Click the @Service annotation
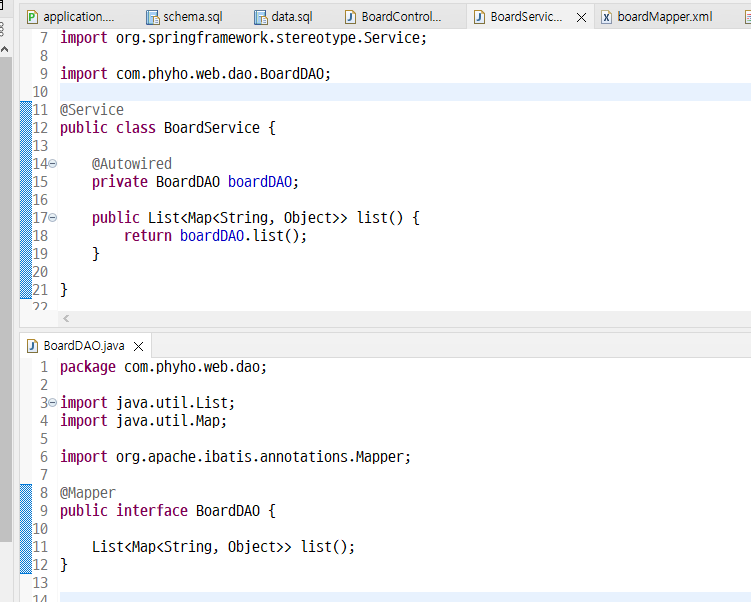 91,110
